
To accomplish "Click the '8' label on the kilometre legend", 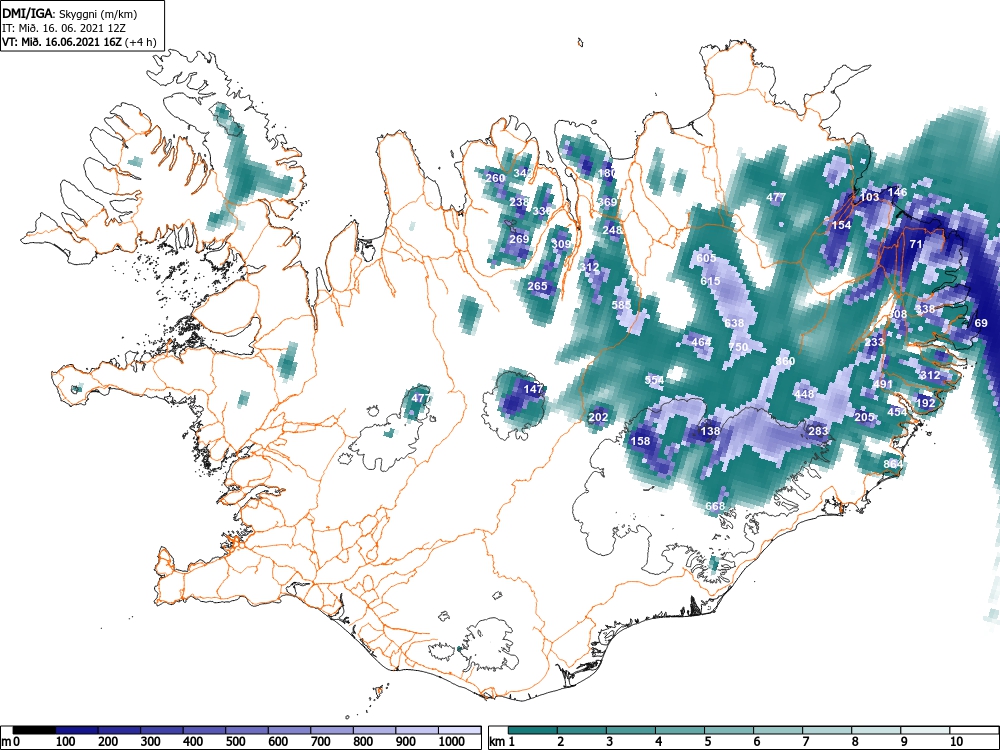I will (855, 741).
